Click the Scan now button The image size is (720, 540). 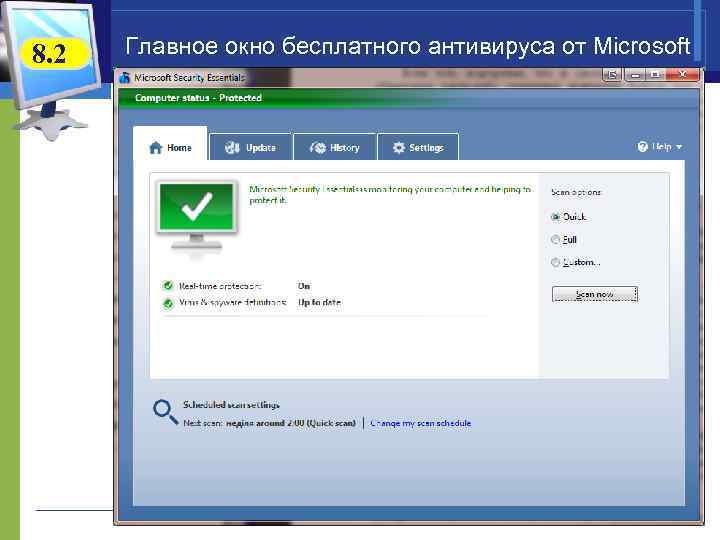[595, 294]
